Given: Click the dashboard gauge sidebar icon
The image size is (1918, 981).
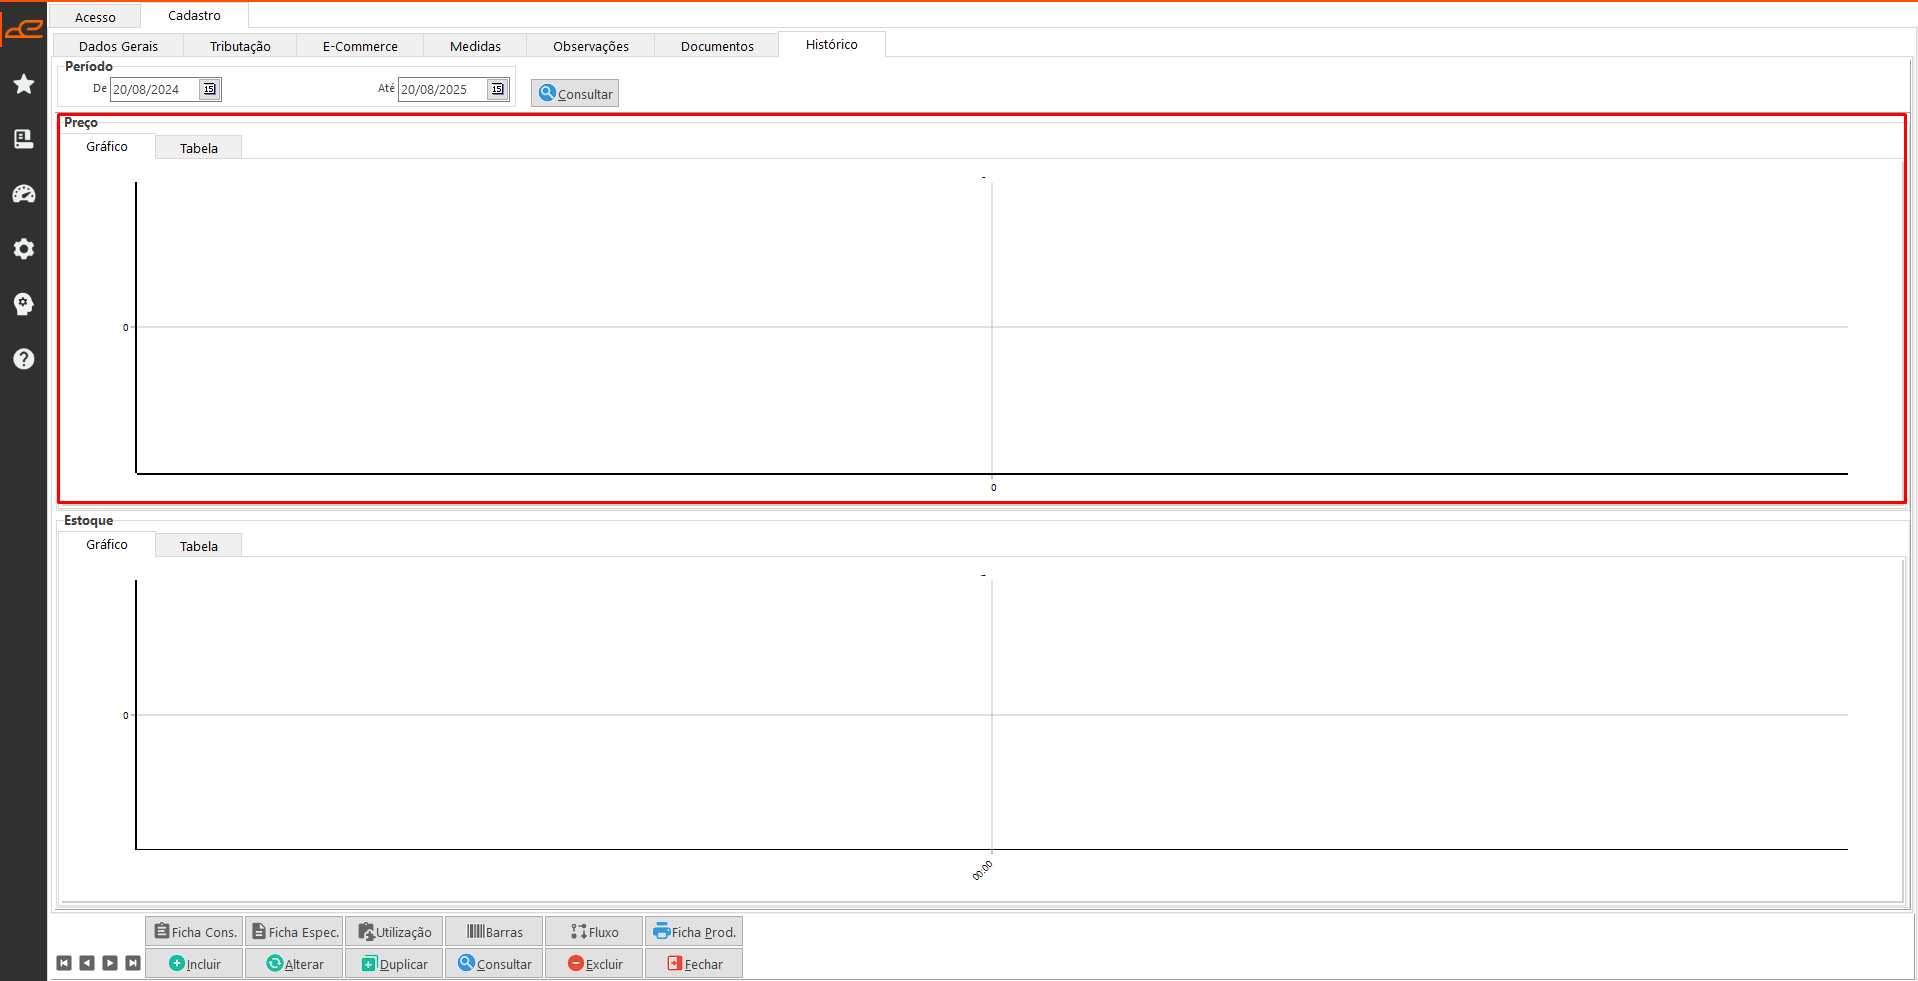Looking at the screenshot, I should [x=24, y=194].
